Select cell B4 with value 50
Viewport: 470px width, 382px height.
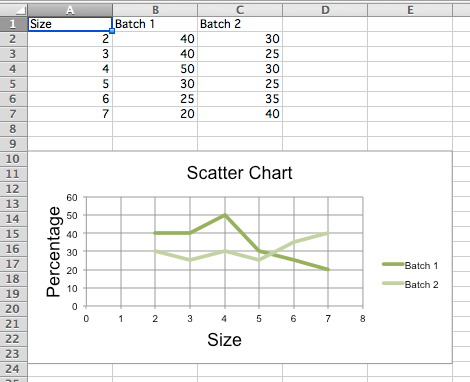point(155,69)
